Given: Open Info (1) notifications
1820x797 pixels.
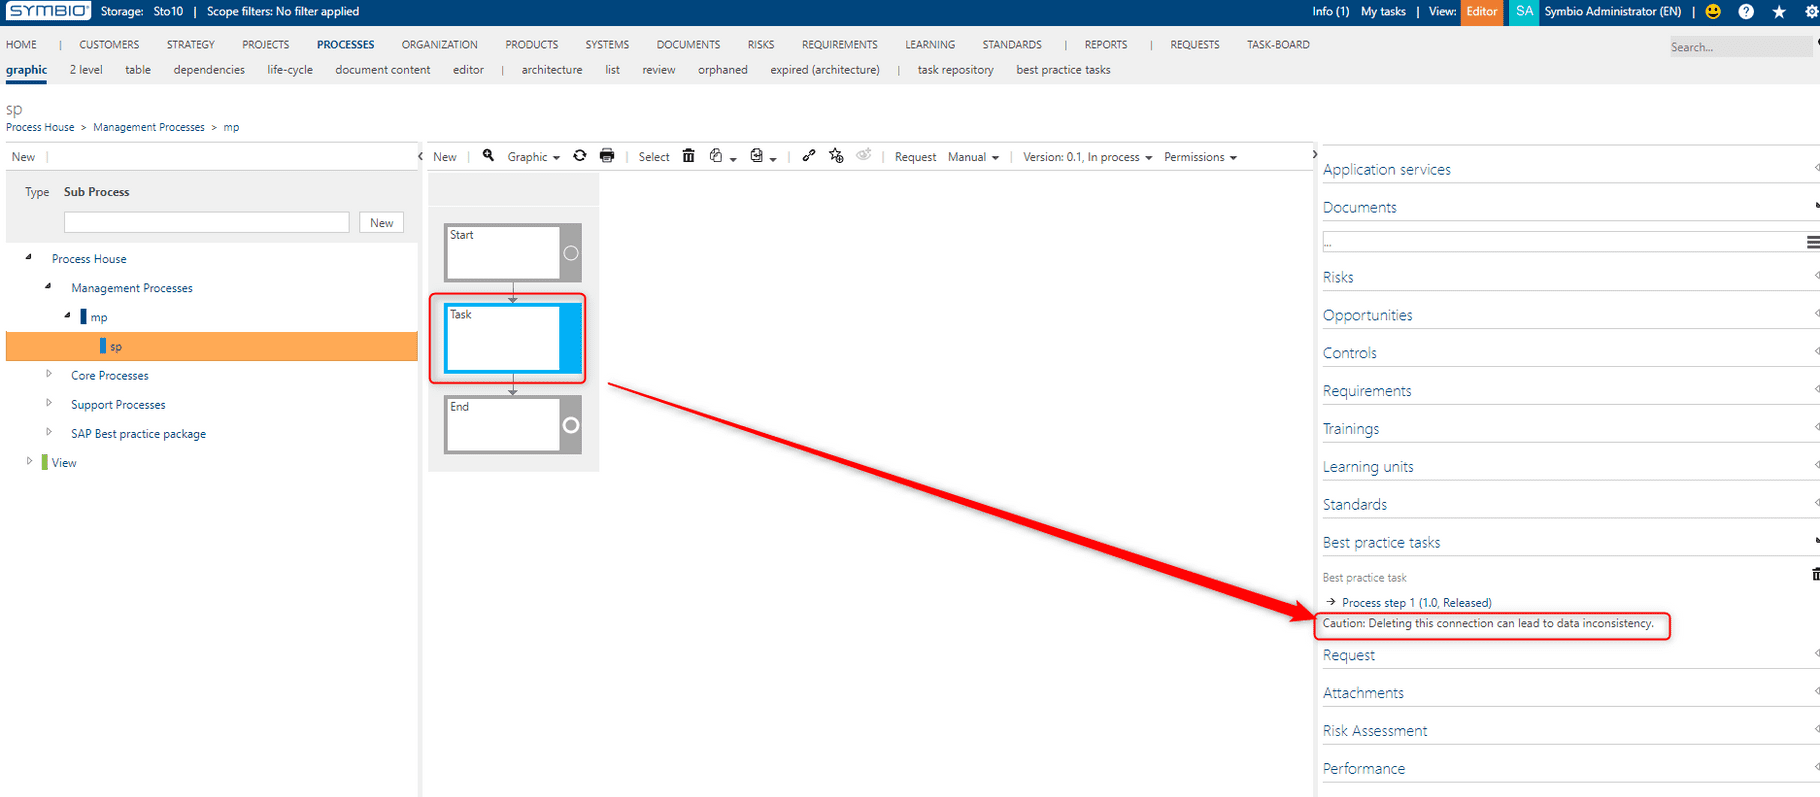Looking at the screenshot, I should pyautogui.click(x=1331, y=12).
